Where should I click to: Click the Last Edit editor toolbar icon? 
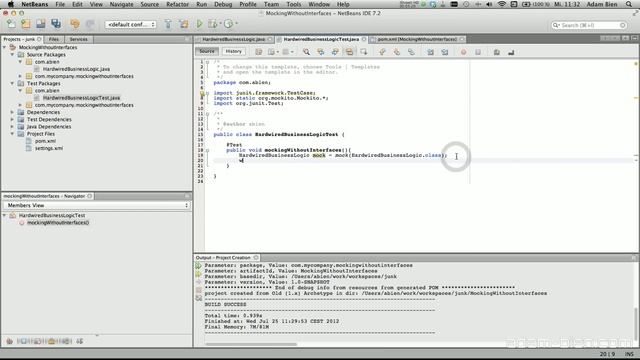(259, 52)
